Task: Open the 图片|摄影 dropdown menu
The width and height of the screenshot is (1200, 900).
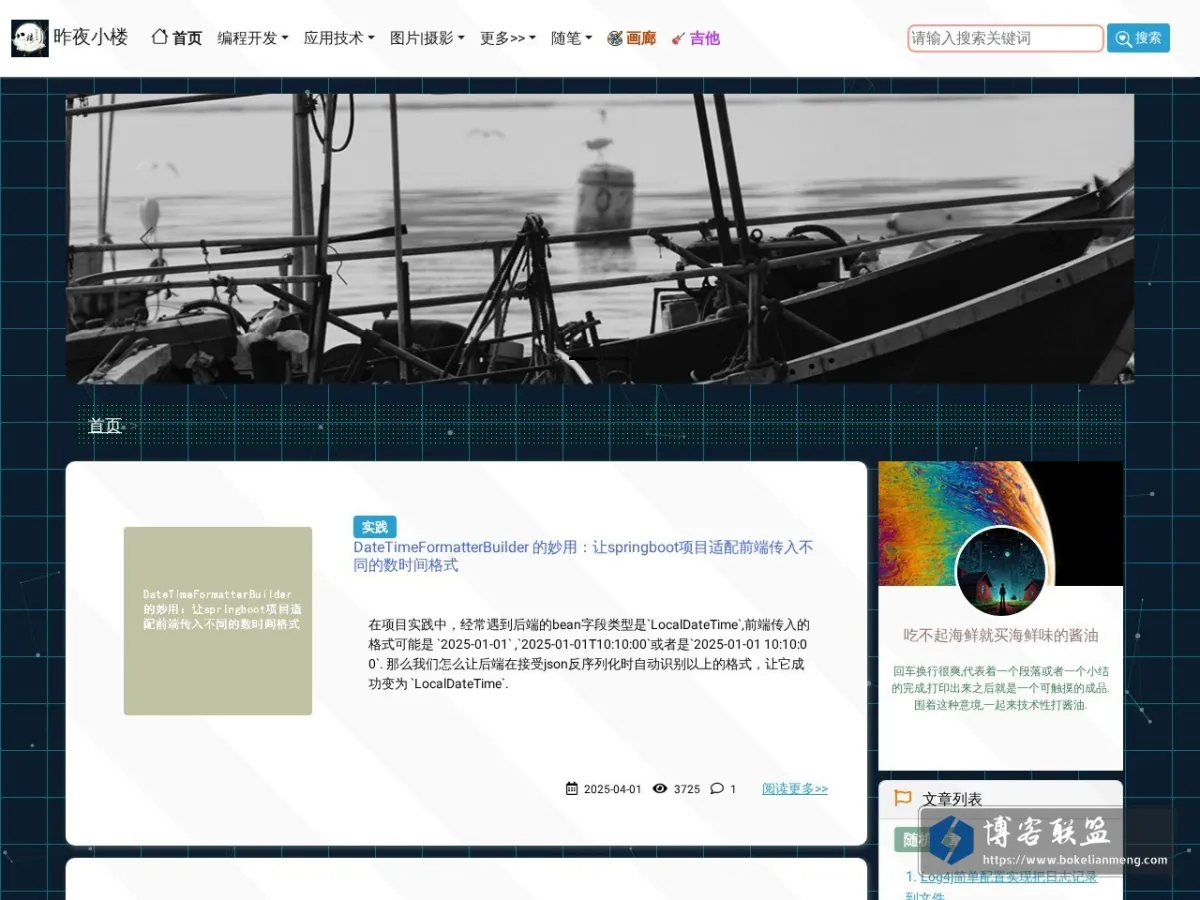Action: click(x=427, y=38)
